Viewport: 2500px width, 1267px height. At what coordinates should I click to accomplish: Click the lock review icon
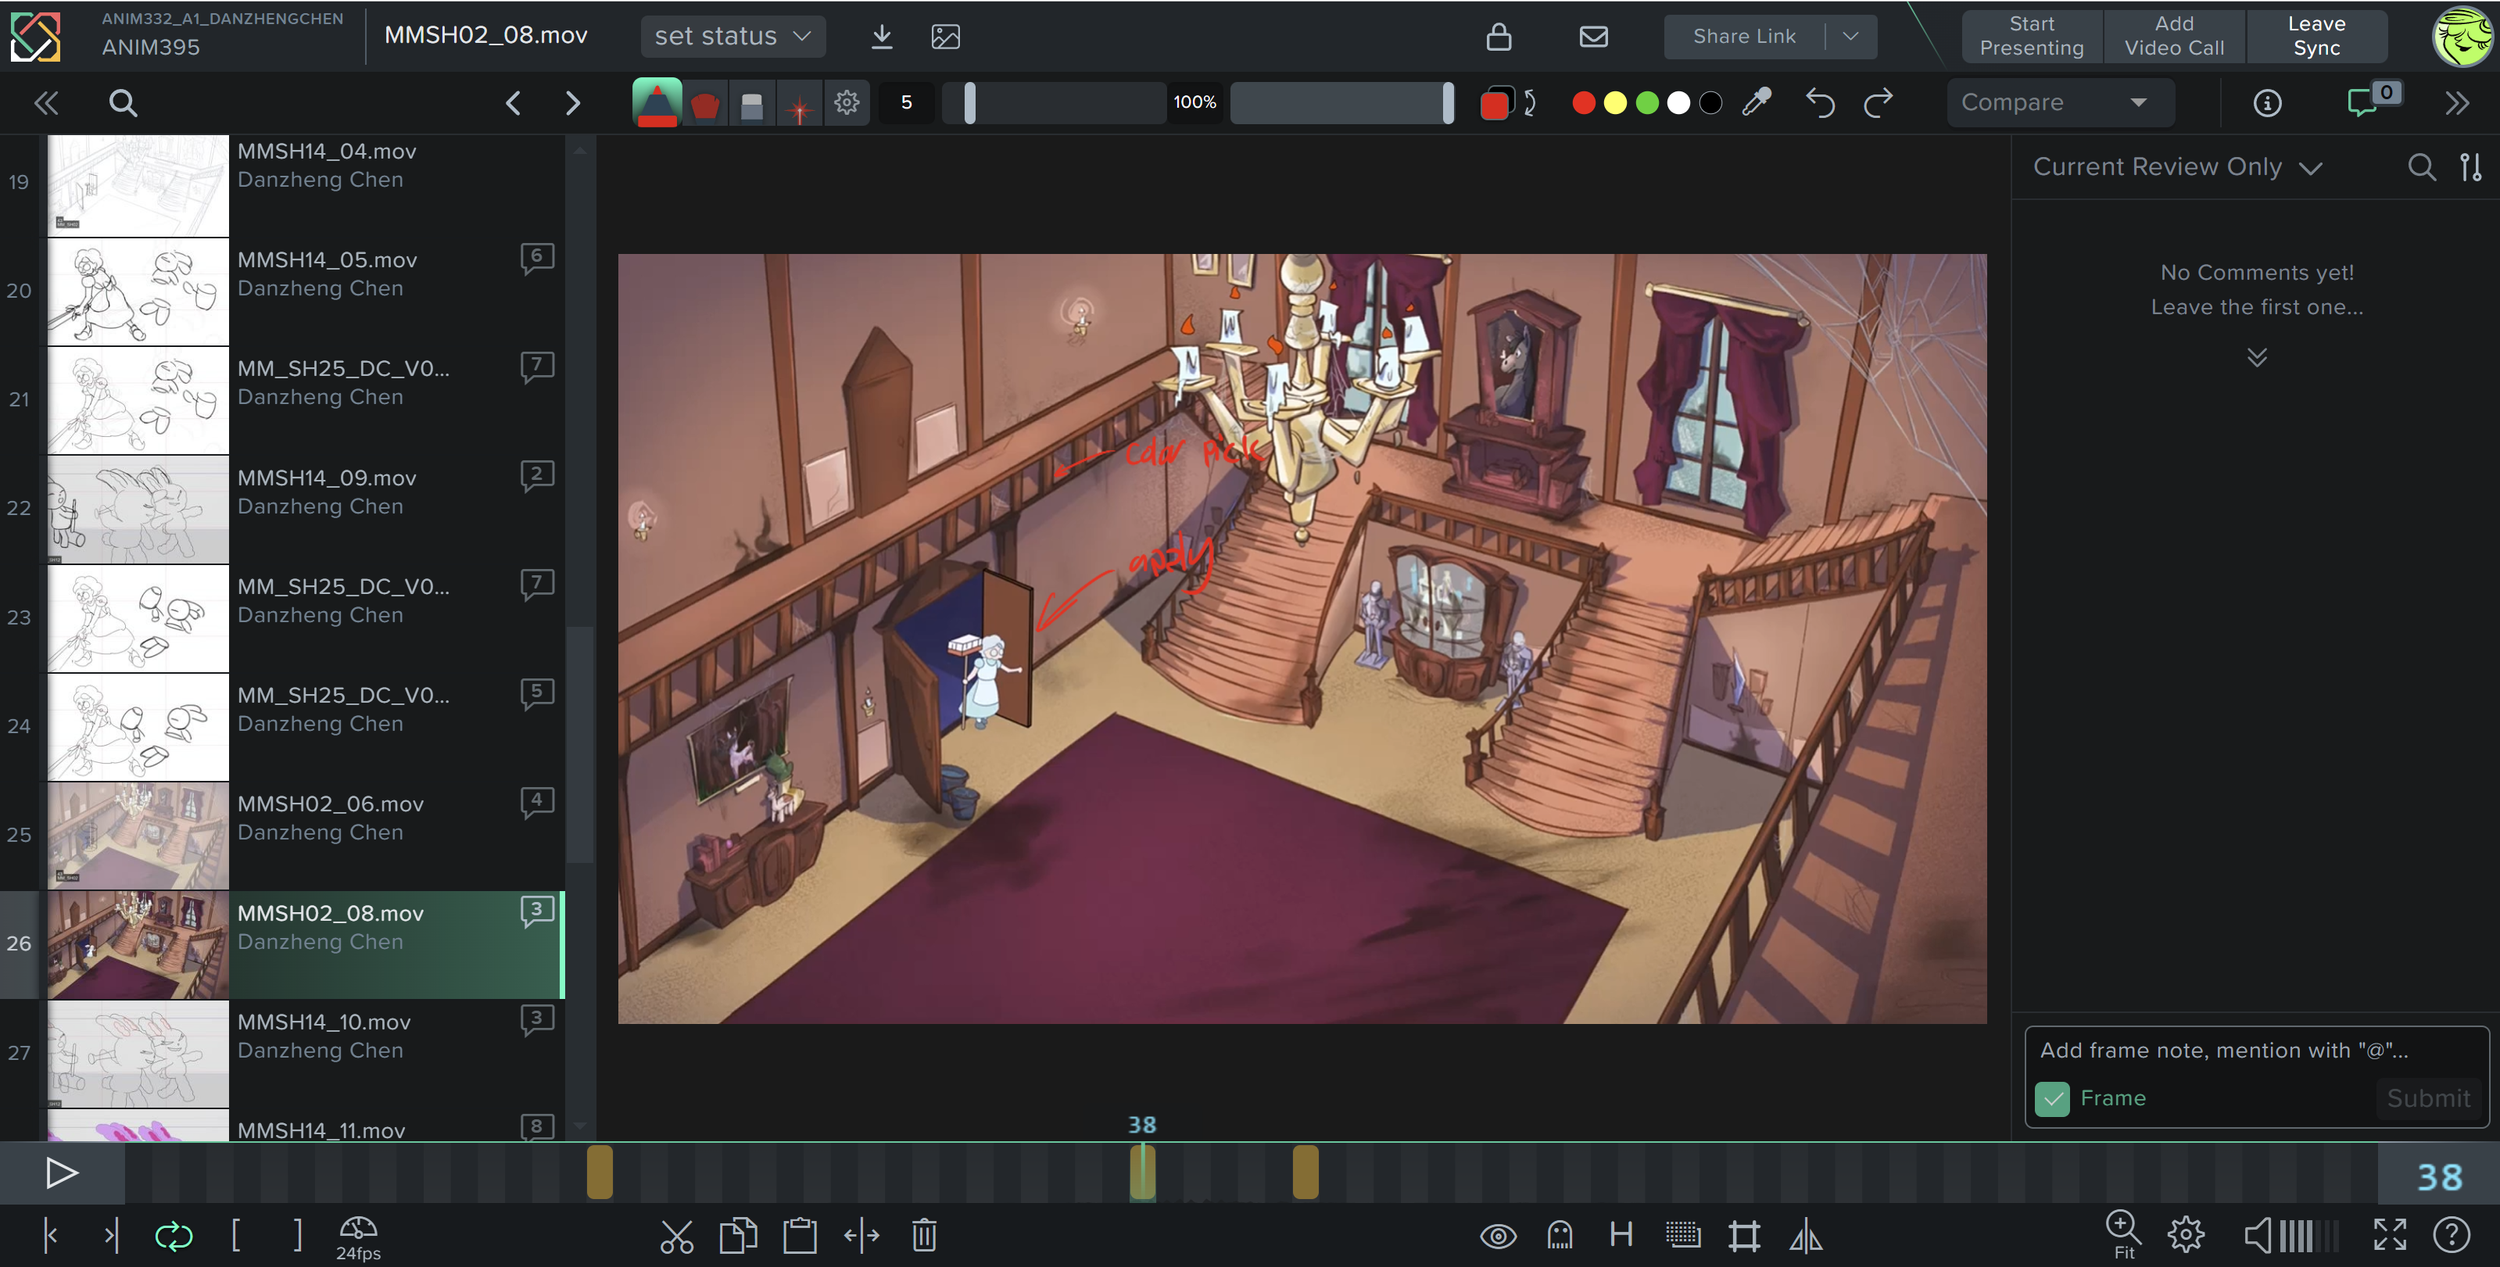[1498, 37]
